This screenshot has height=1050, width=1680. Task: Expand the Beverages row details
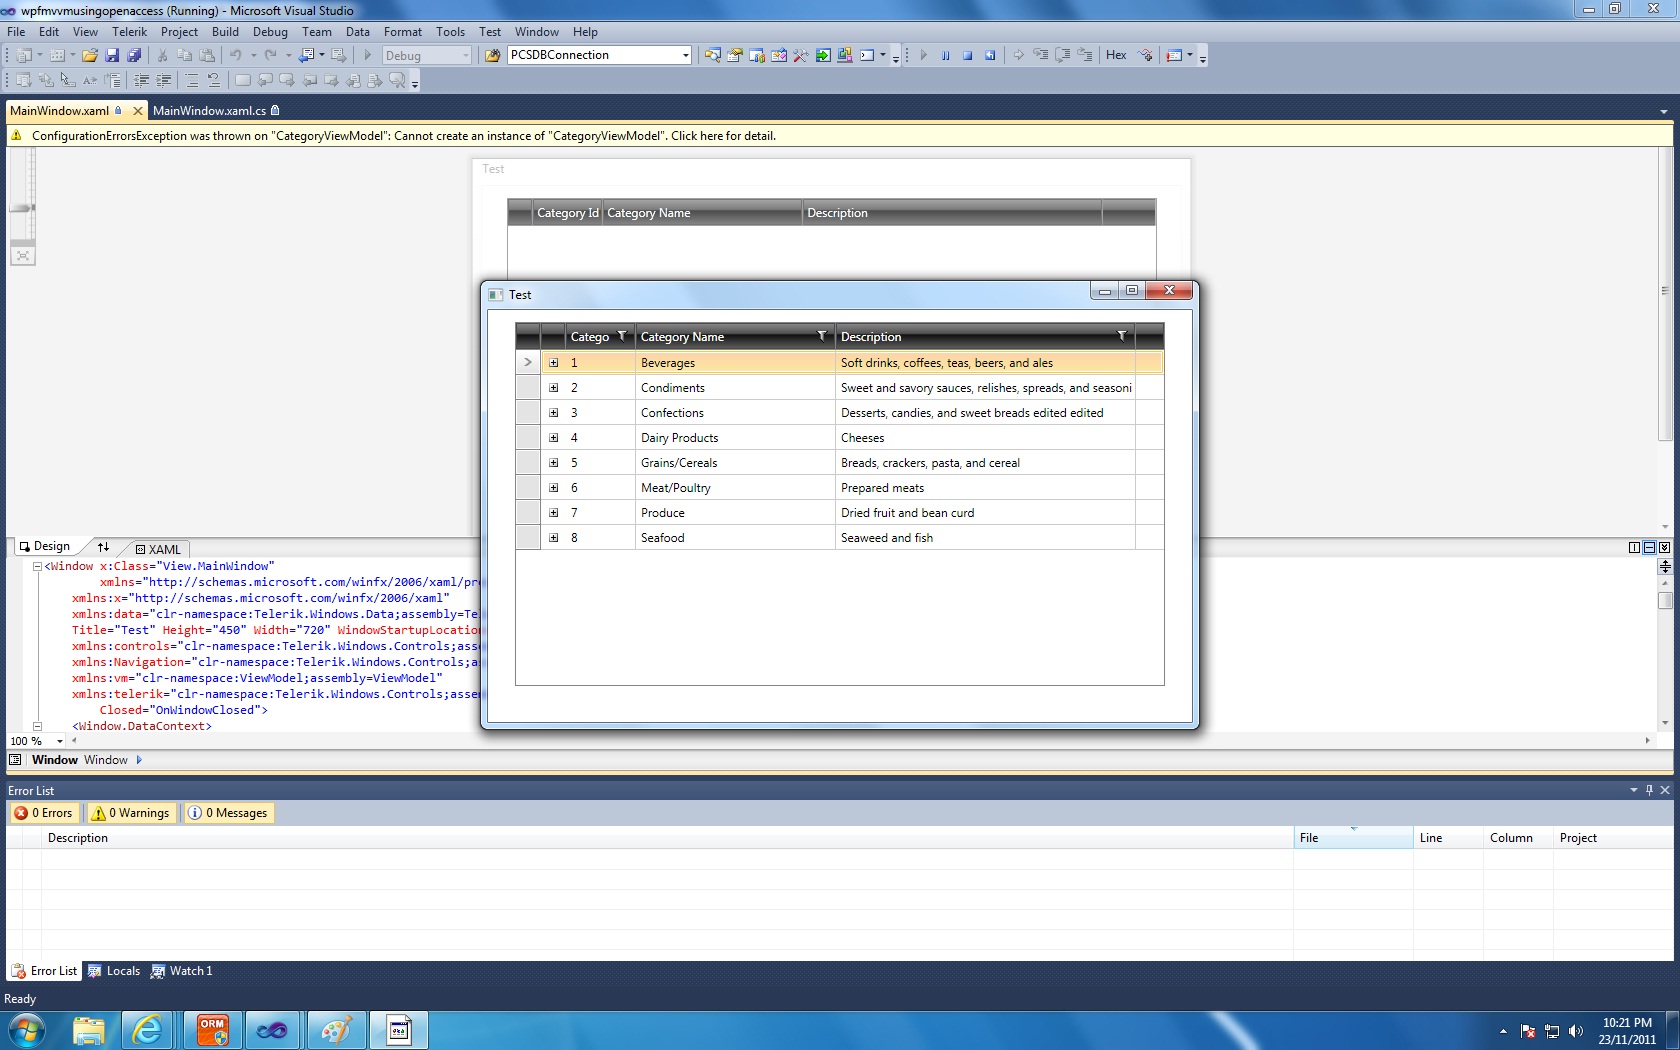tap(553, 363)
